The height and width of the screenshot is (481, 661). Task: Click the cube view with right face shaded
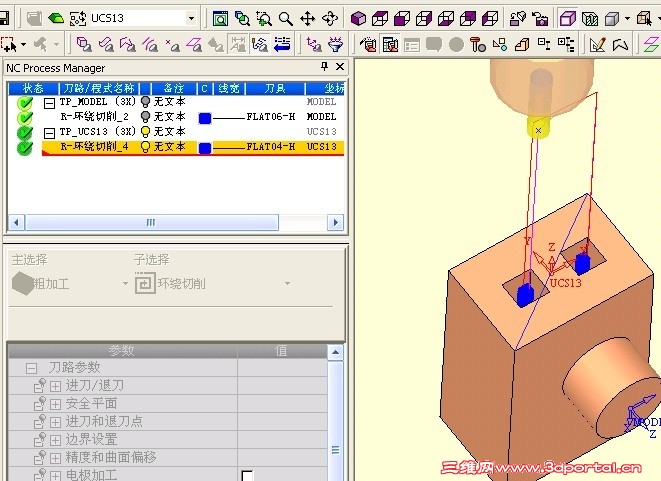[424, 19]
